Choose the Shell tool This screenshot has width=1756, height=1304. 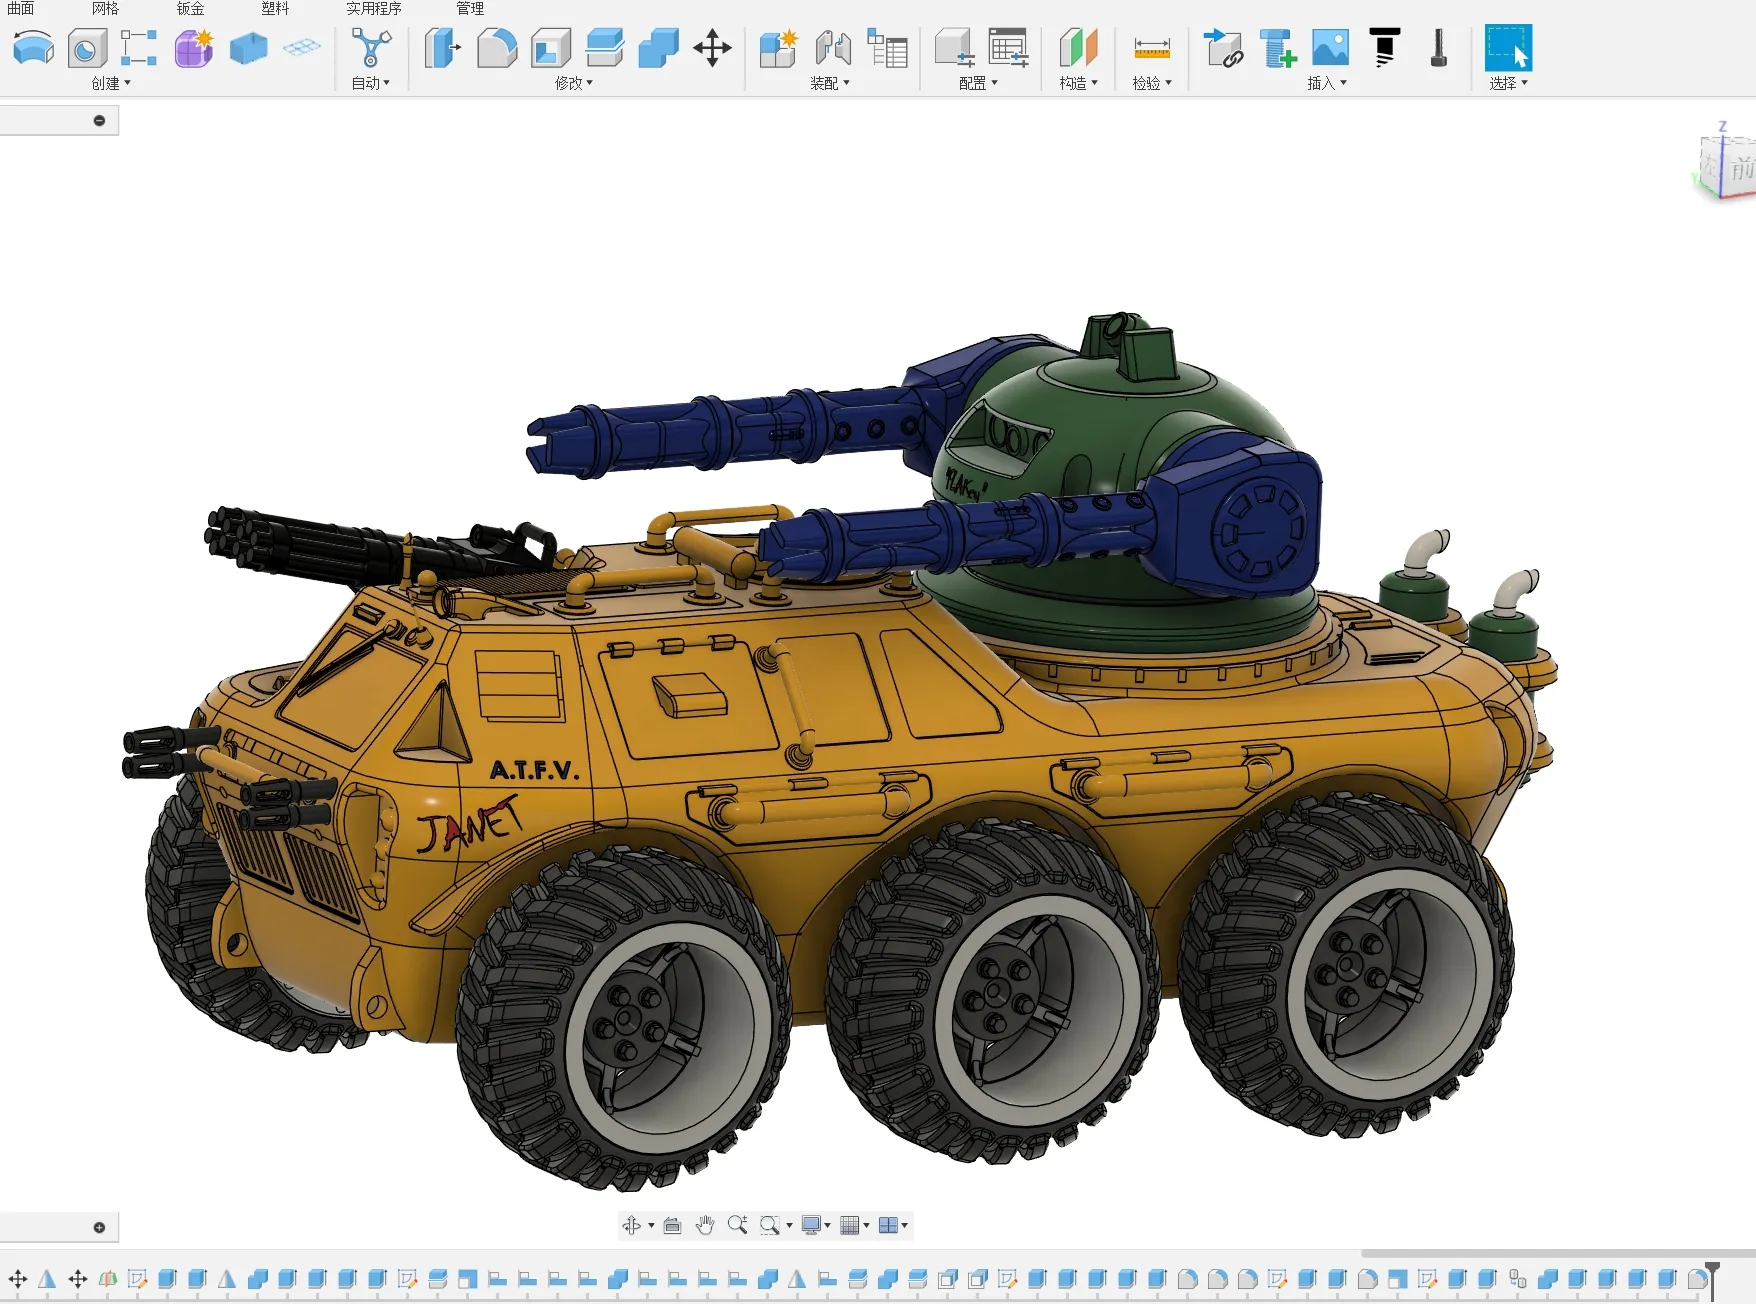[x=551, y=48]
